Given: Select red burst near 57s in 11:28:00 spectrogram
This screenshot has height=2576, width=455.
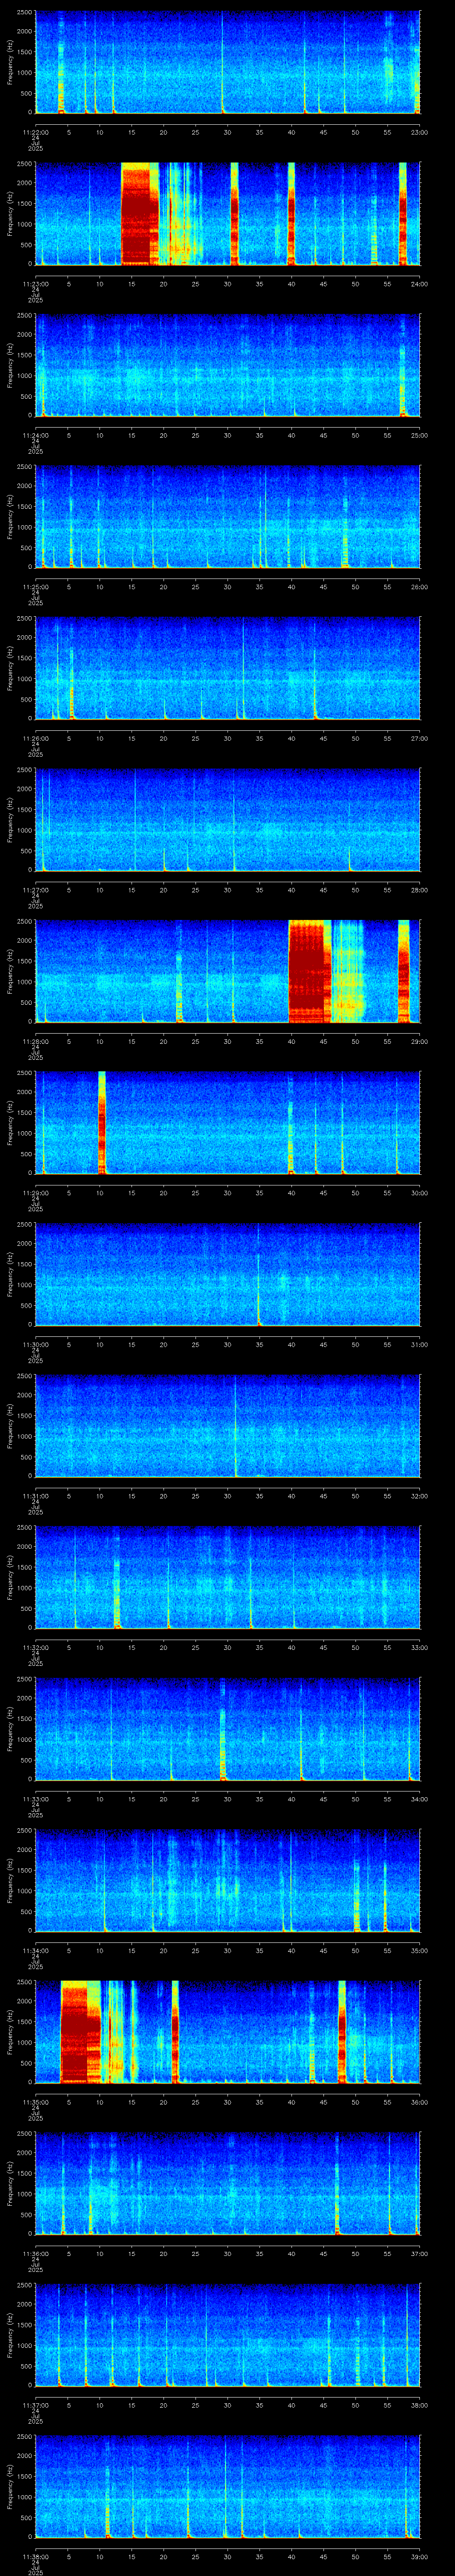Looking at the screenshot, I should tap(404, 971).
